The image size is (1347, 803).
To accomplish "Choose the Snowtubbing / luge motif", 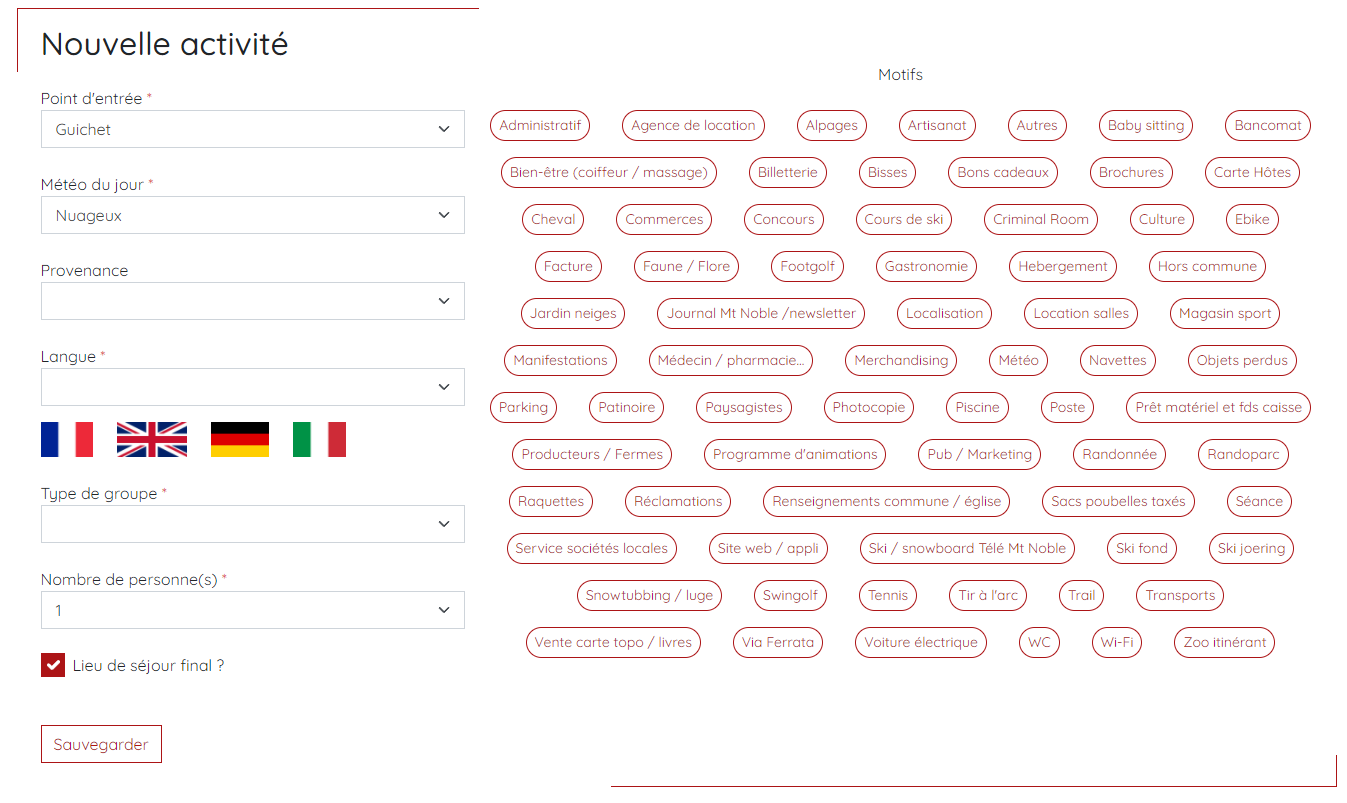I will pyautogui.click(x=649, y=595).
